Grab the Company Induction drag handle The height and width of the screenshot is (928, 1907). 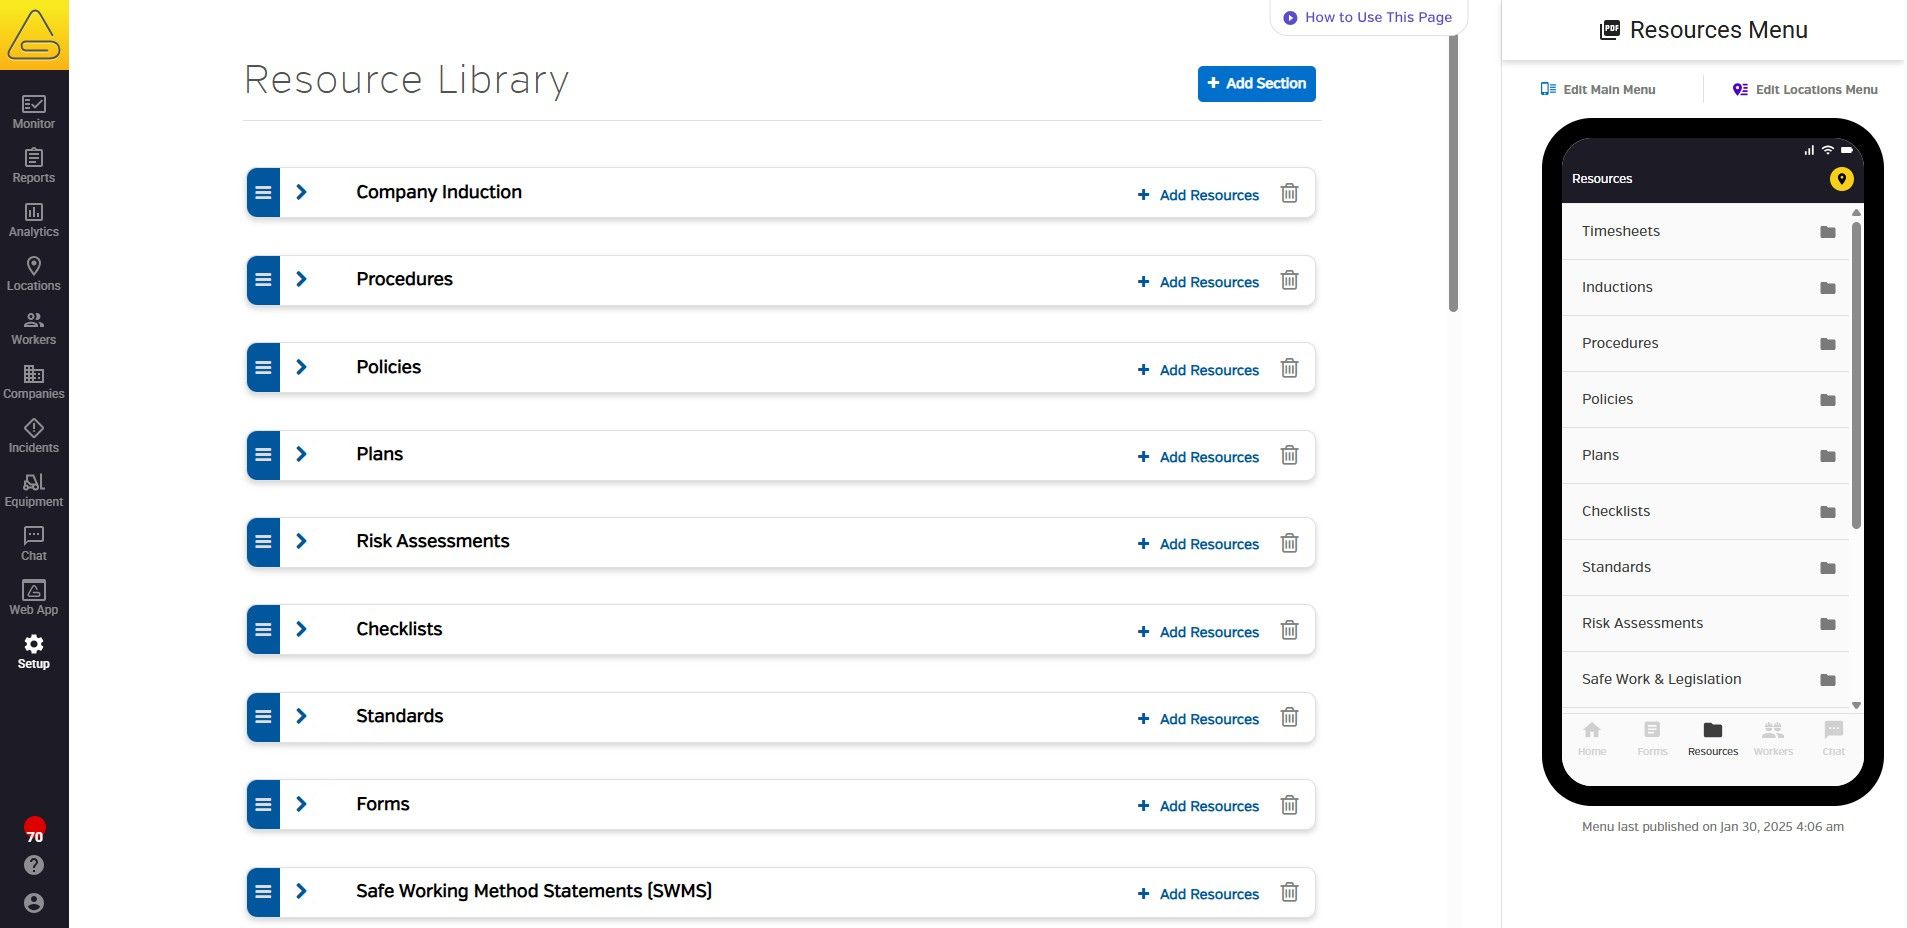(263, 193)
